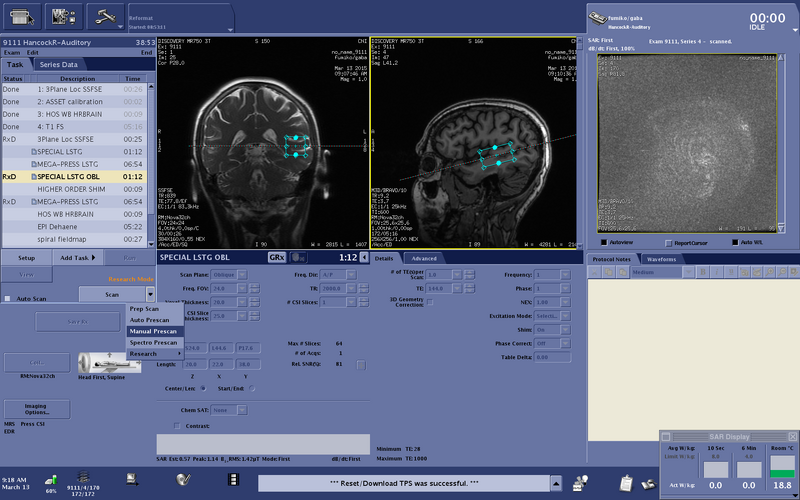Open the clipboard notes icon in bottom bar
Screen dimensions: 800x500
point(626,483)
